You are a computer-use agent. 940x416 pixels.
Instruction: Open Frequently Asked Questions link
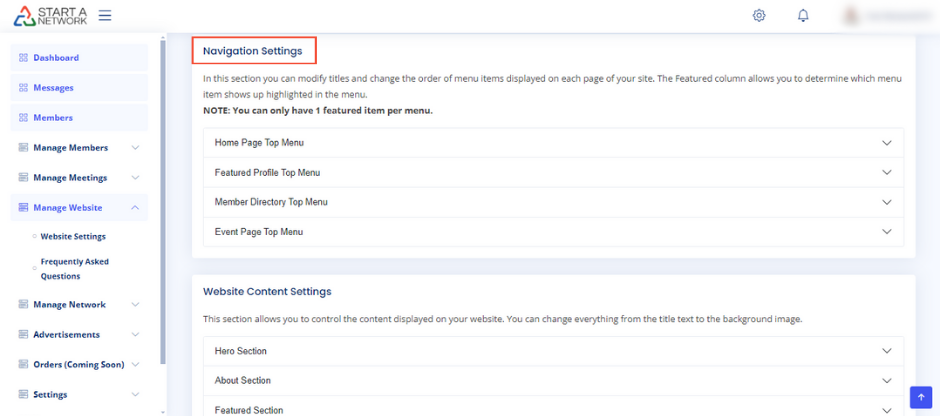[x=75, y=269]
